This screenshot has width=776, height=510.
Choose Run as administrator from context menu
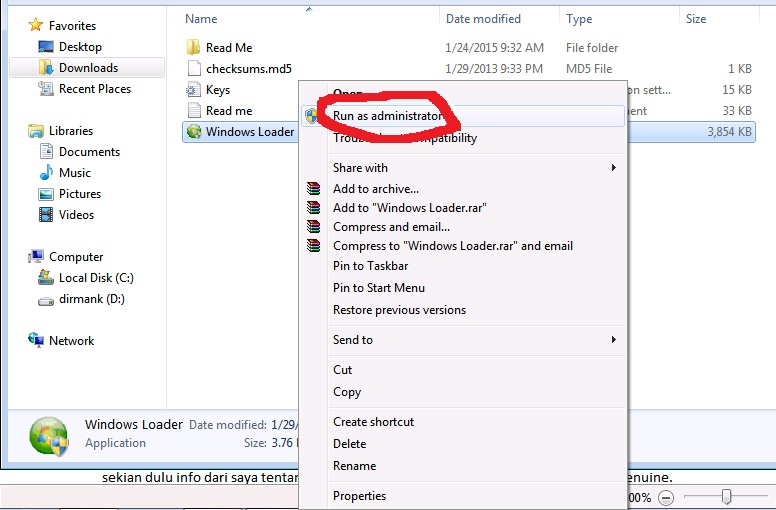(x=462, y=116)
